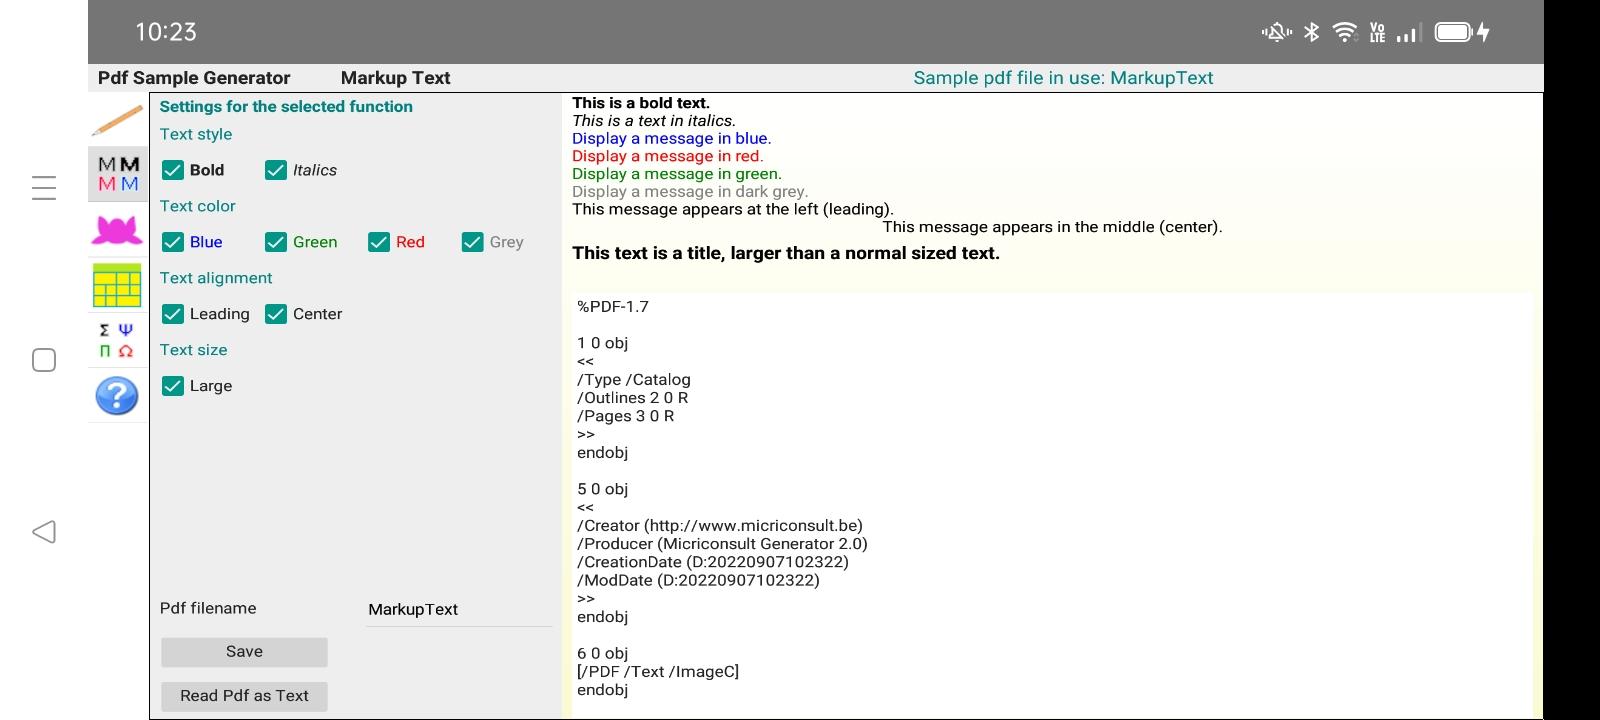Select the Markup Text icon with M letters

(118, 174)
